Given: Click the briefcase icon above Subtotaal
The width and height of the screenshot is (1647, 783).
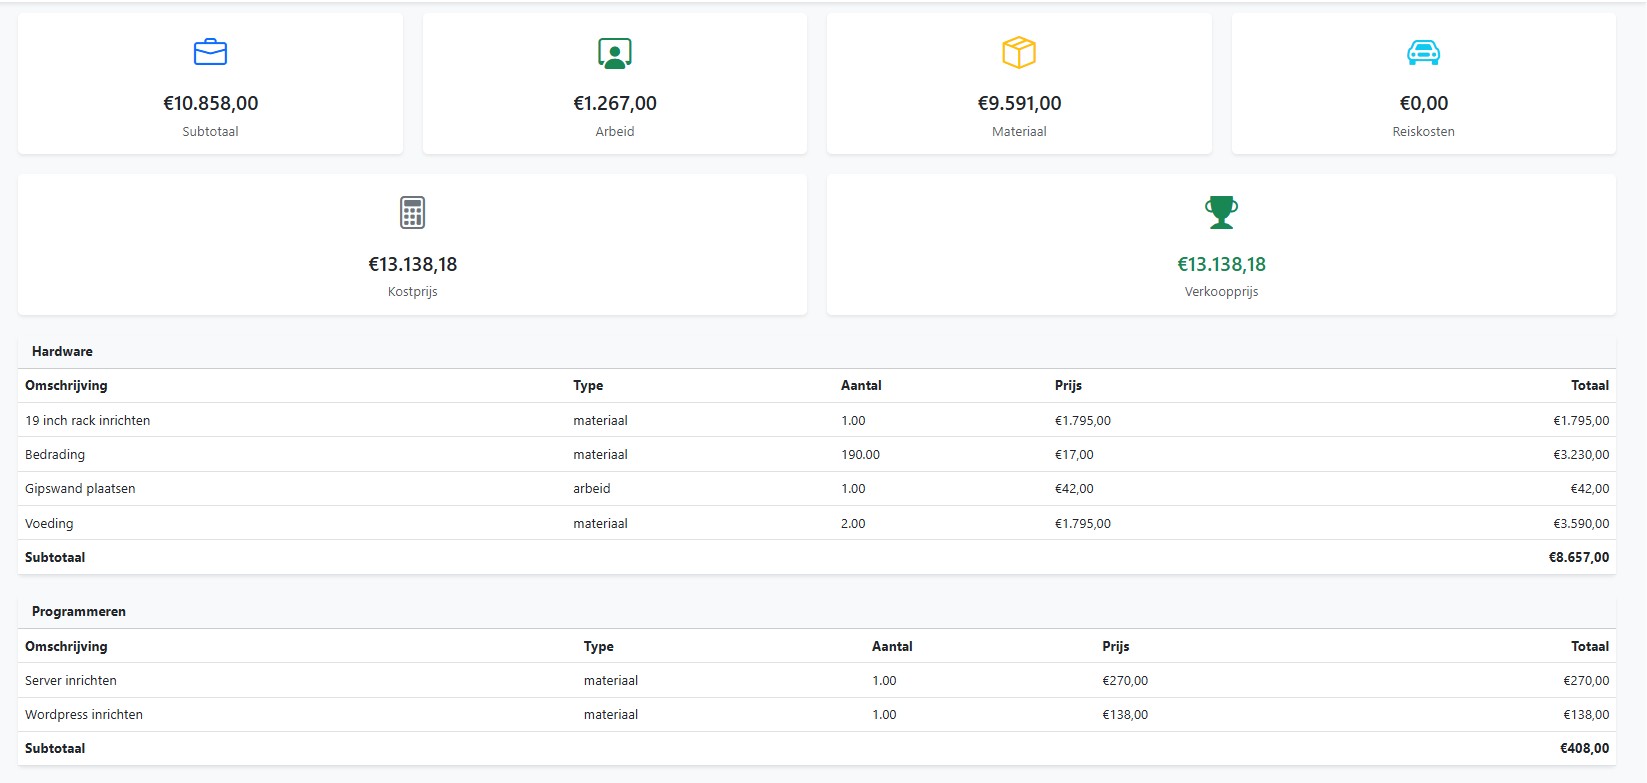Looking at the screenshot, I should point(210,52).
